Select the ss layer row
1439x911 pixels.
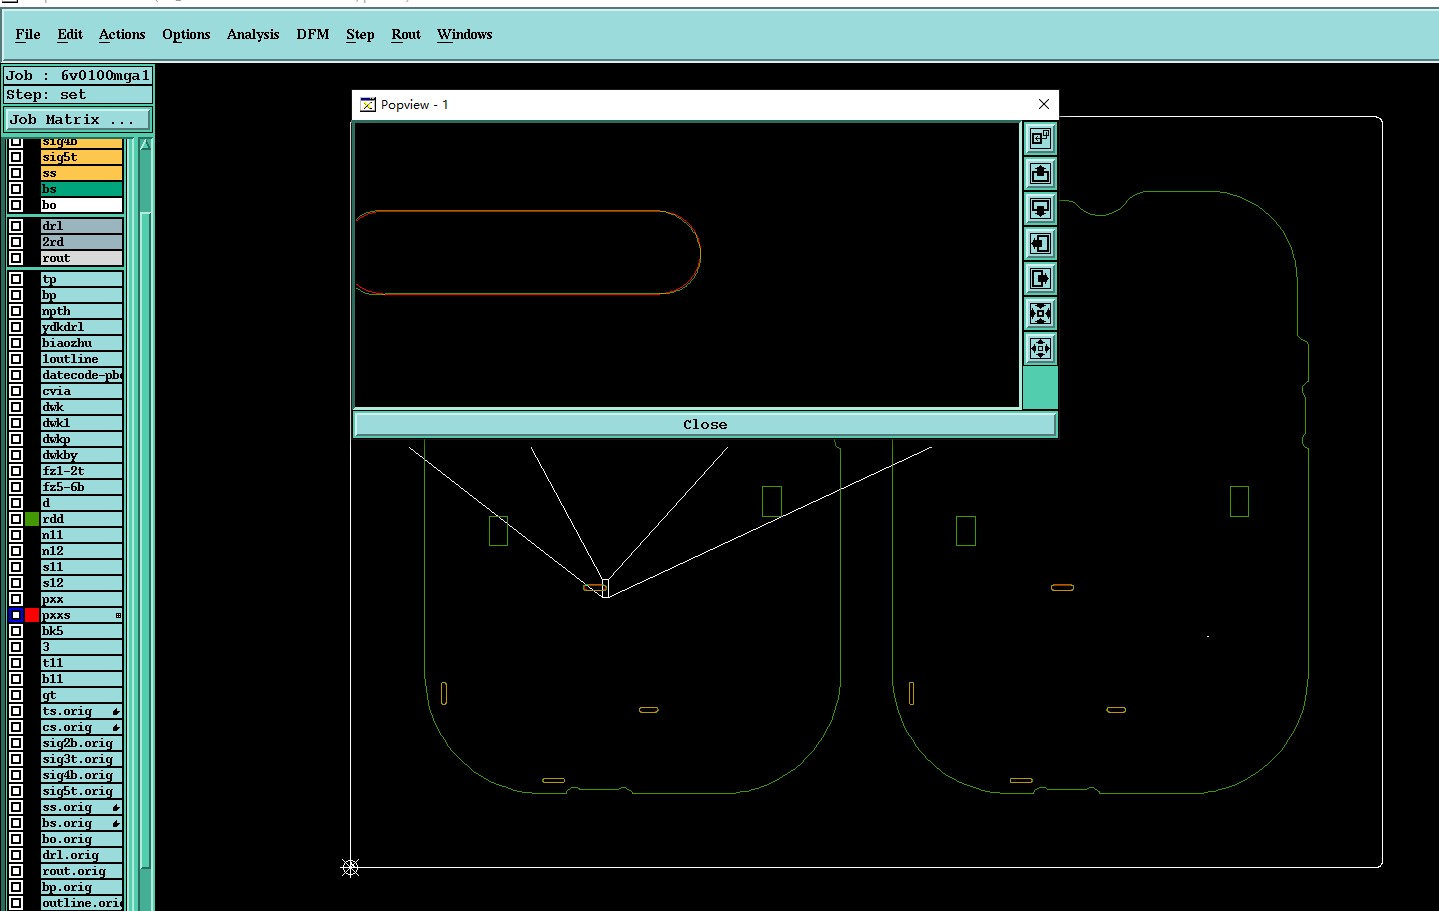coord(82,173)
